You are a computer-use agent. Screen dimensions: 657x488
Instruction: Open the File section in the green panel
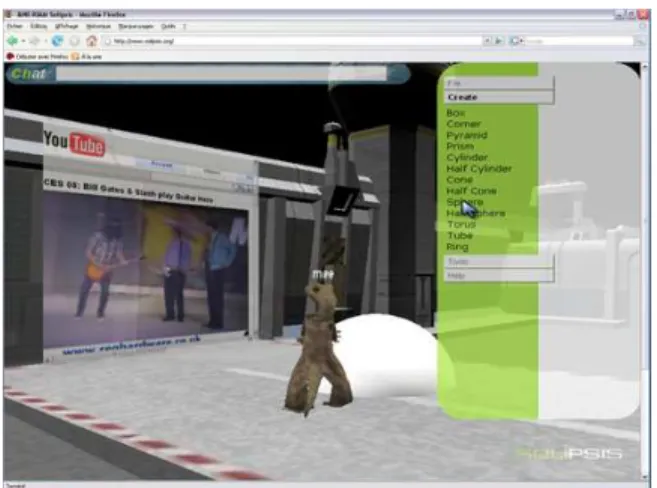click(499, 83)
